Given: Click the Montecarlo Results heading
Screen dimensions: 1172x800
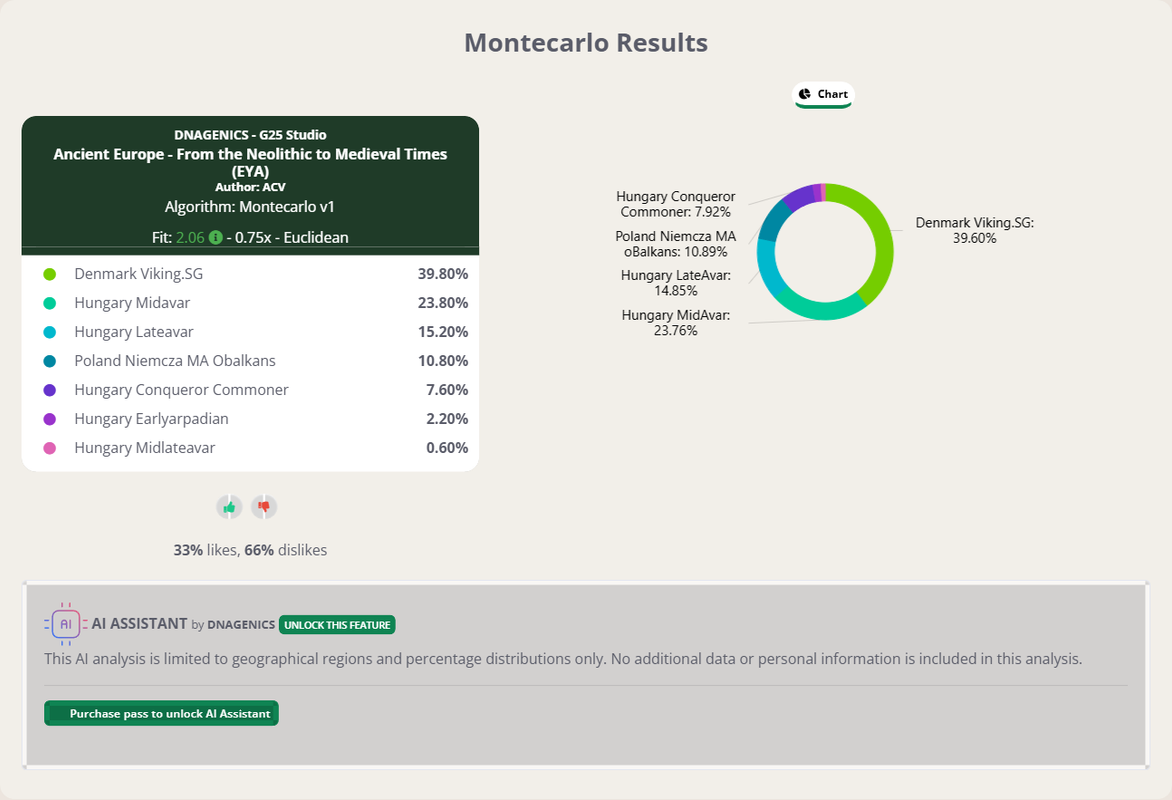Looking at the screenshot, I should pos(586,43).
